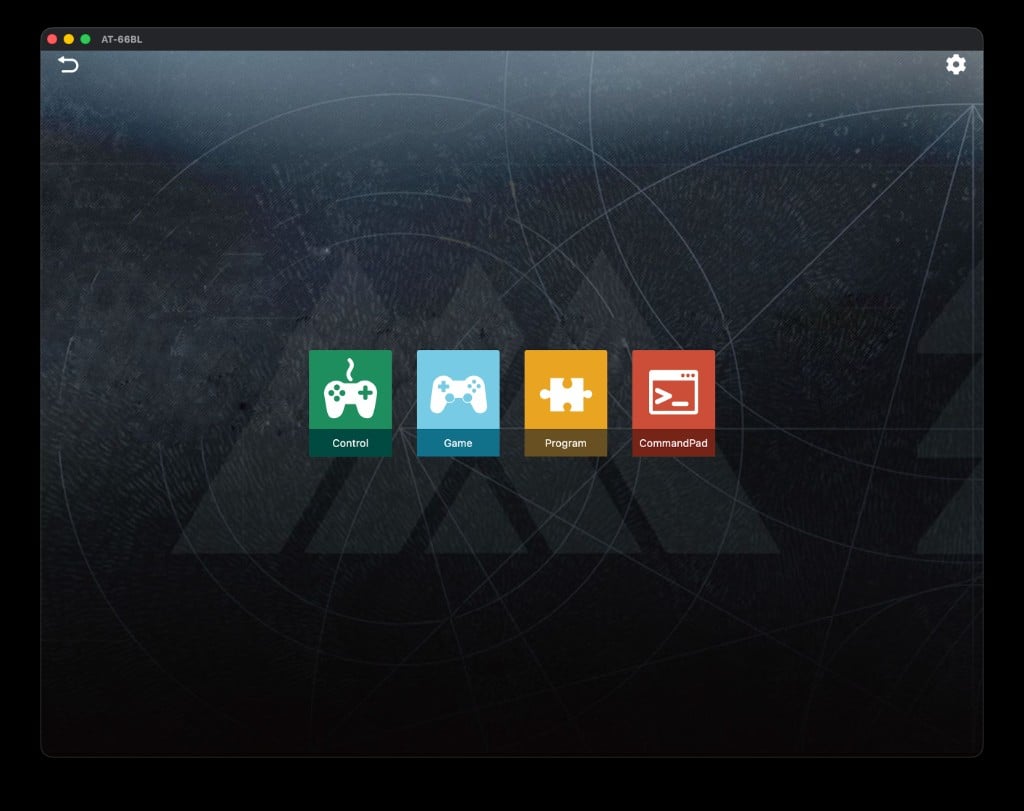Go back using the return arrow
This screenshot has width=1024, height=811.
68,64
